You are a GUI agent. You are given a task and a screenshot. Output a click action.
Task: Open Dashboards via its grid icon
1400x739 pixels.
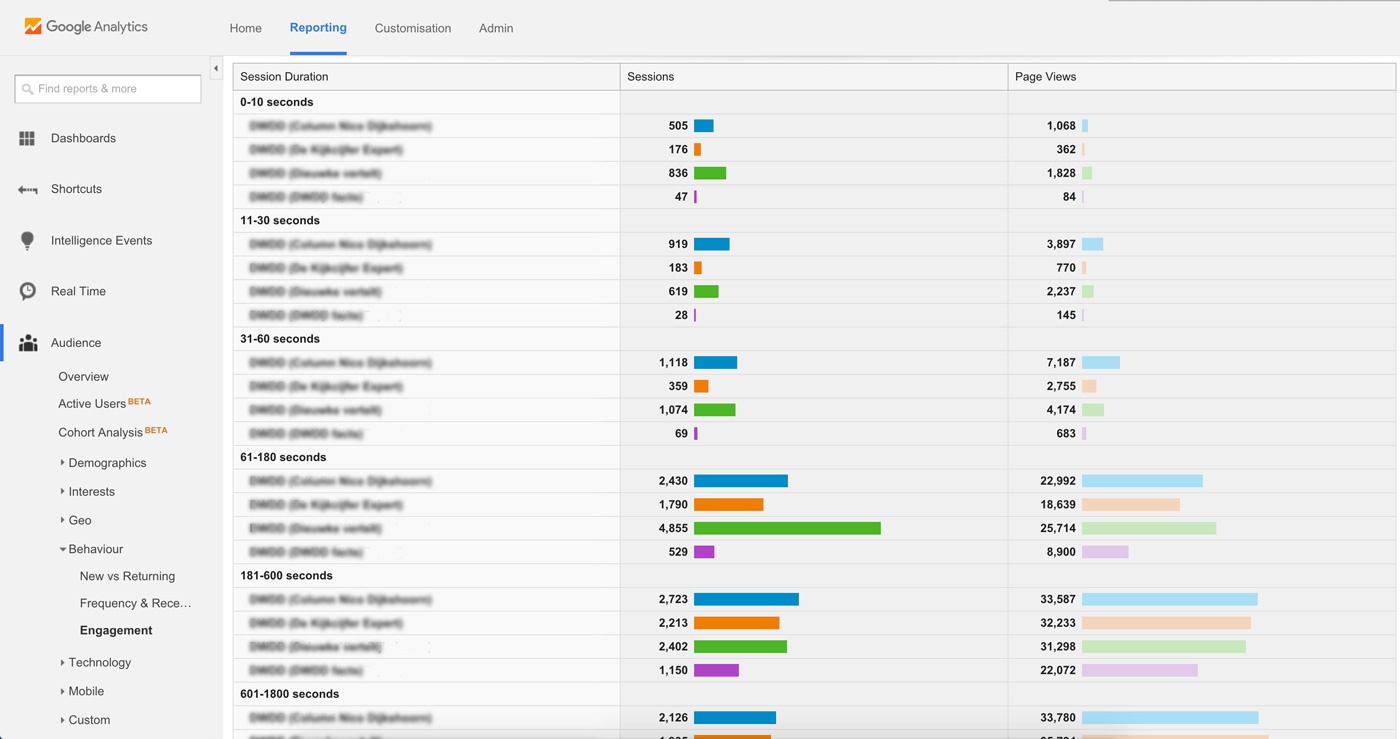point(27,138)
